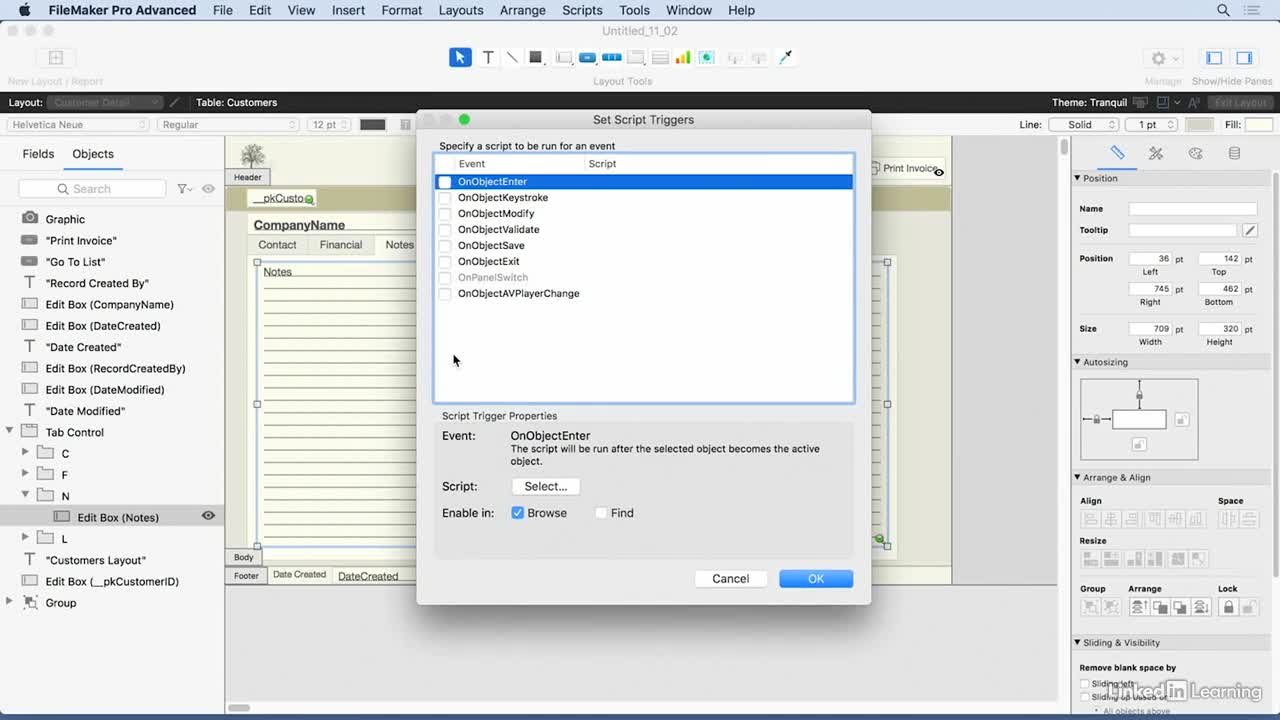This screenshot has height=720, width=1280.
Task: Check the OnObjectEnter trigger checkbox
Action: coord(445,182)
